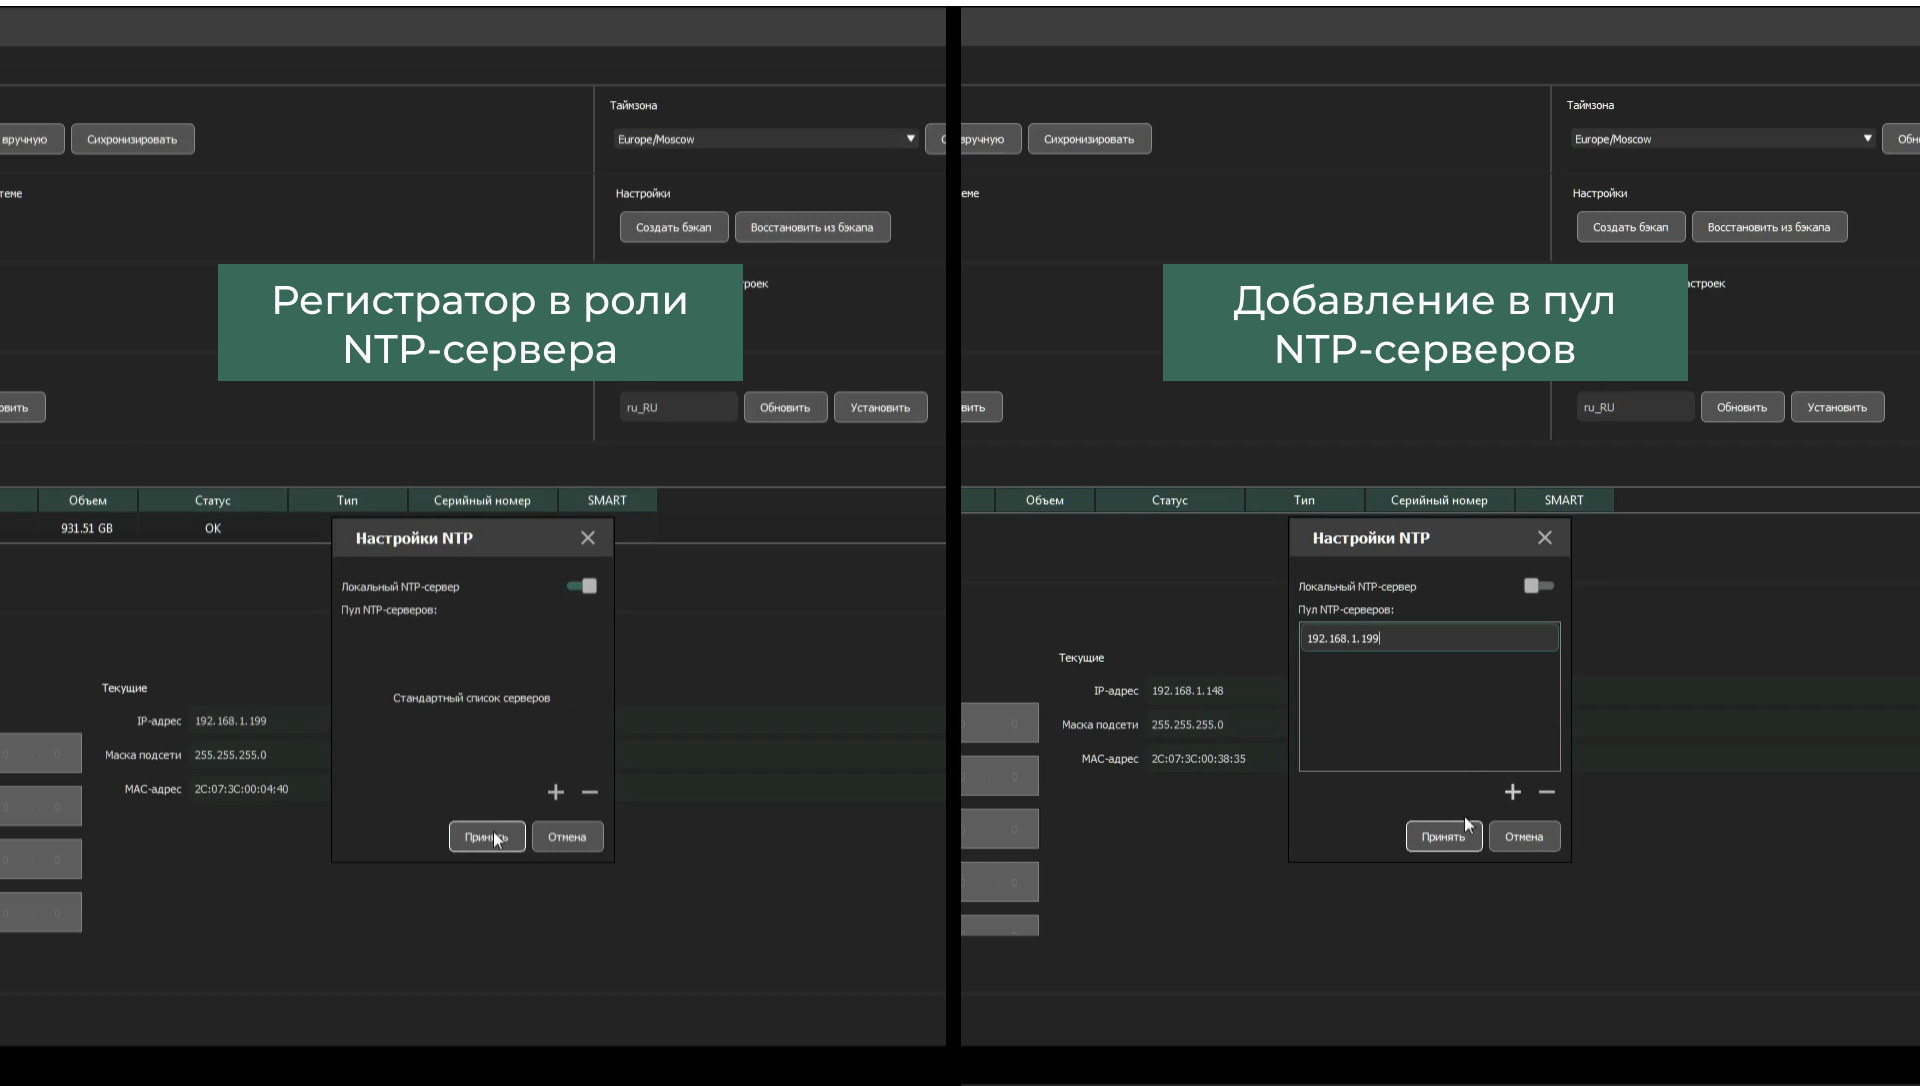1920x1086 pixels.
Task: Click Серийный номер column header on right
Action: [x=1439, y=500]
